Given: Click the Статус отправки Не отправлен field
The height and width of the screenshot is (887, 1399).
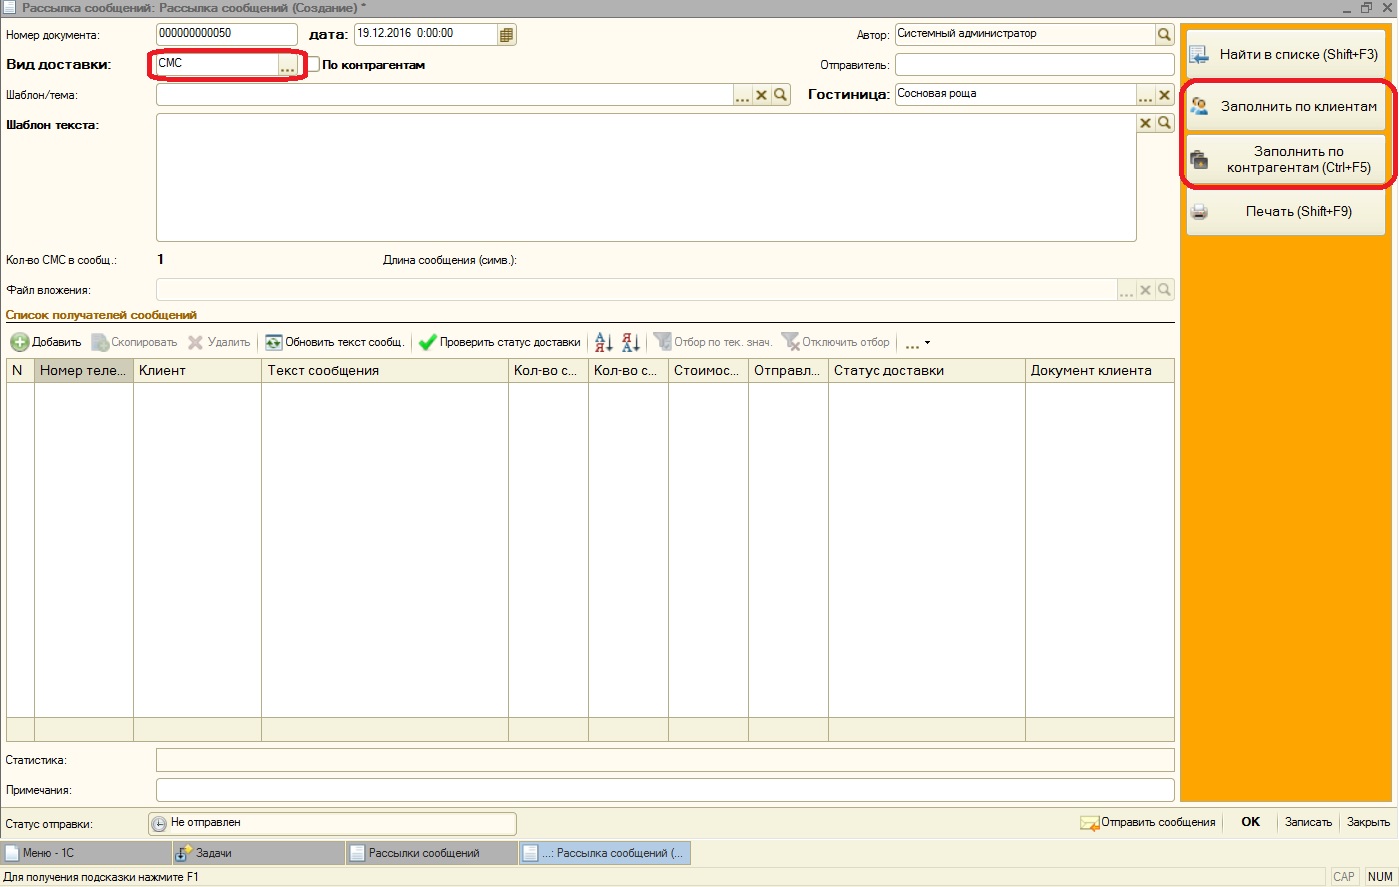Looking at the screenshot, I should pyautogui.click(x=332, y=823).
